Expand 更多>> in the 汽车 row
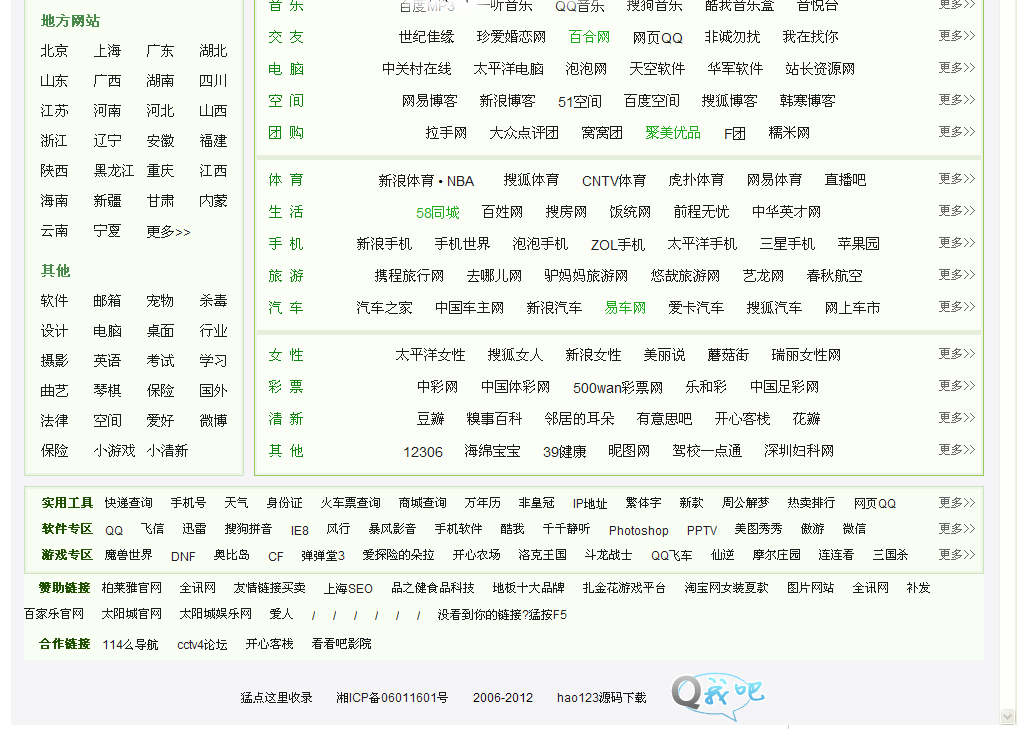This screenshot has width=1018, height=729. [956, 306]
